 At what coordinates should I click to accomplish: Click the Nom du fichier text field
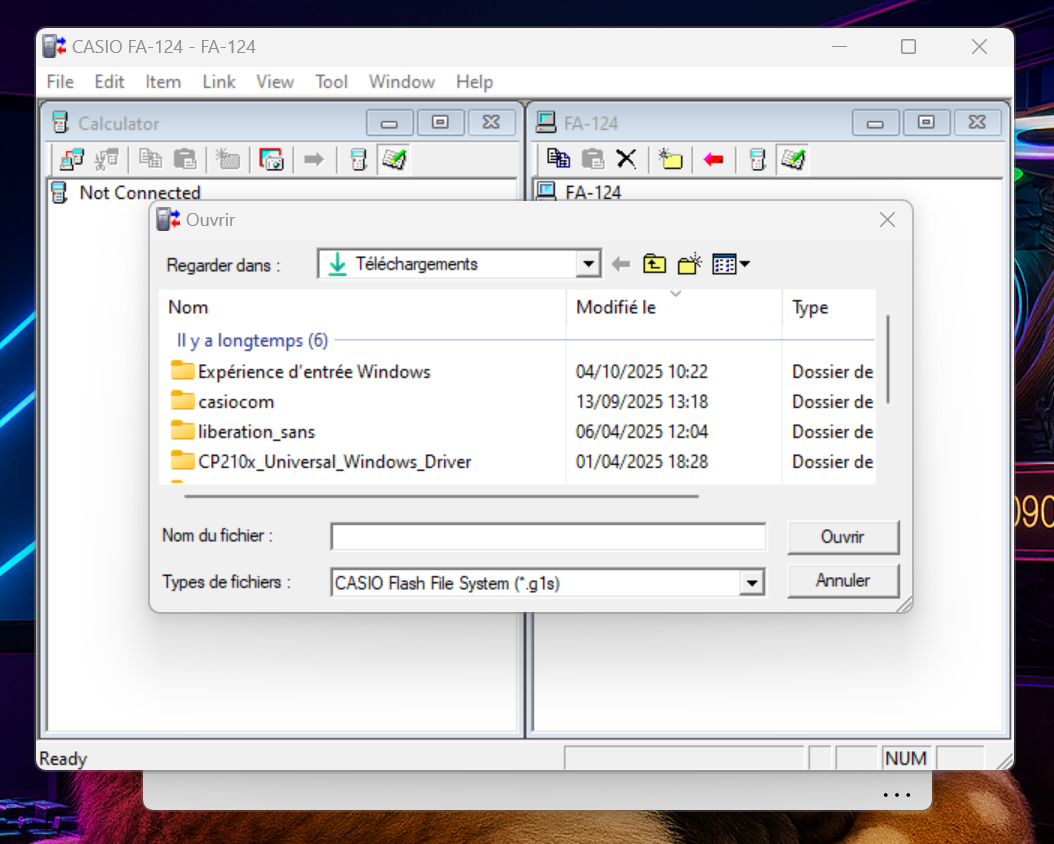click(x=548, y=537)
